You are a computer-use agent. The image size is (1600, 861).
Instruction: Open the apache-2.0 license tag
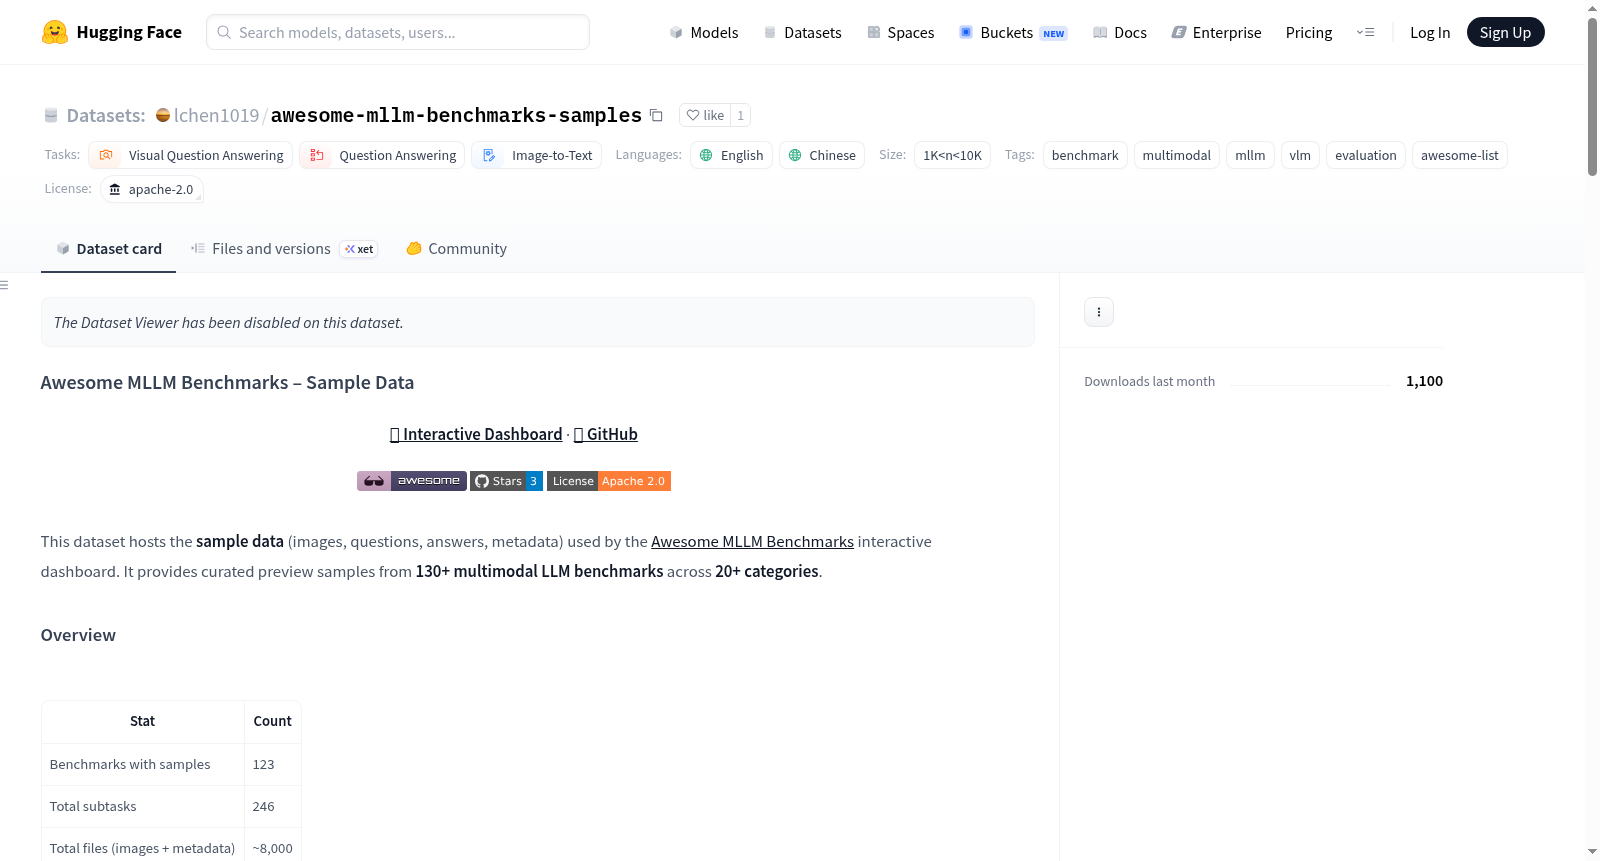pyautogui.click(x=152, y=189)
